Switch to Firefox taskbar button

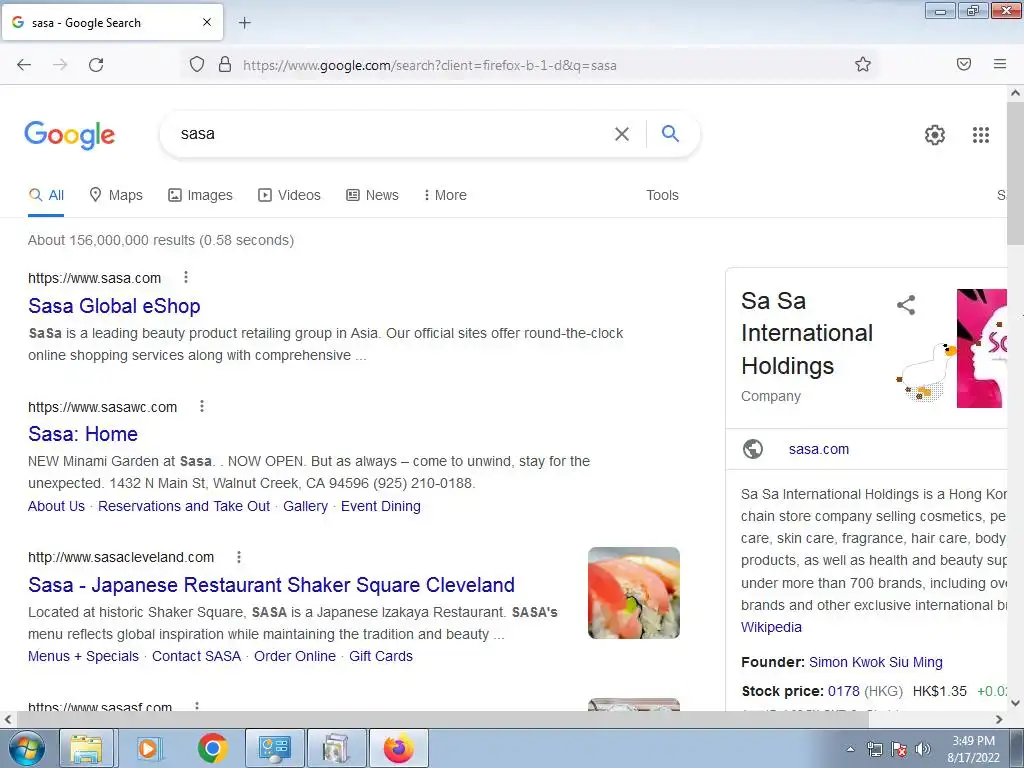point(399,748)
